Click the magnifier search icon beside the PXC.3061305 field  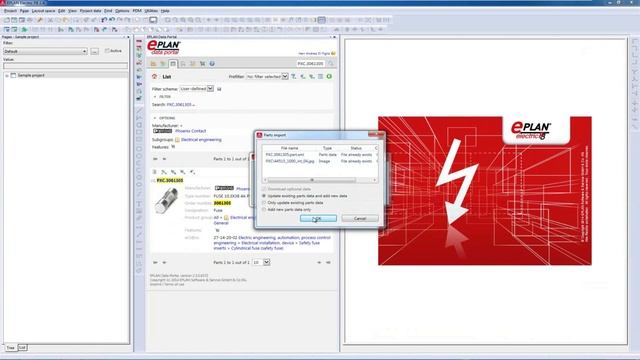pos(331,64)
